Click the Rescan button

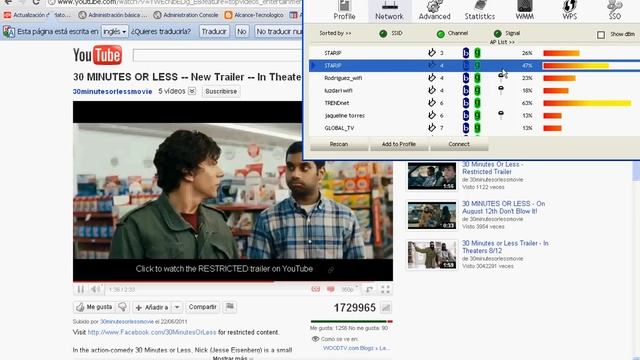(339, 144)
